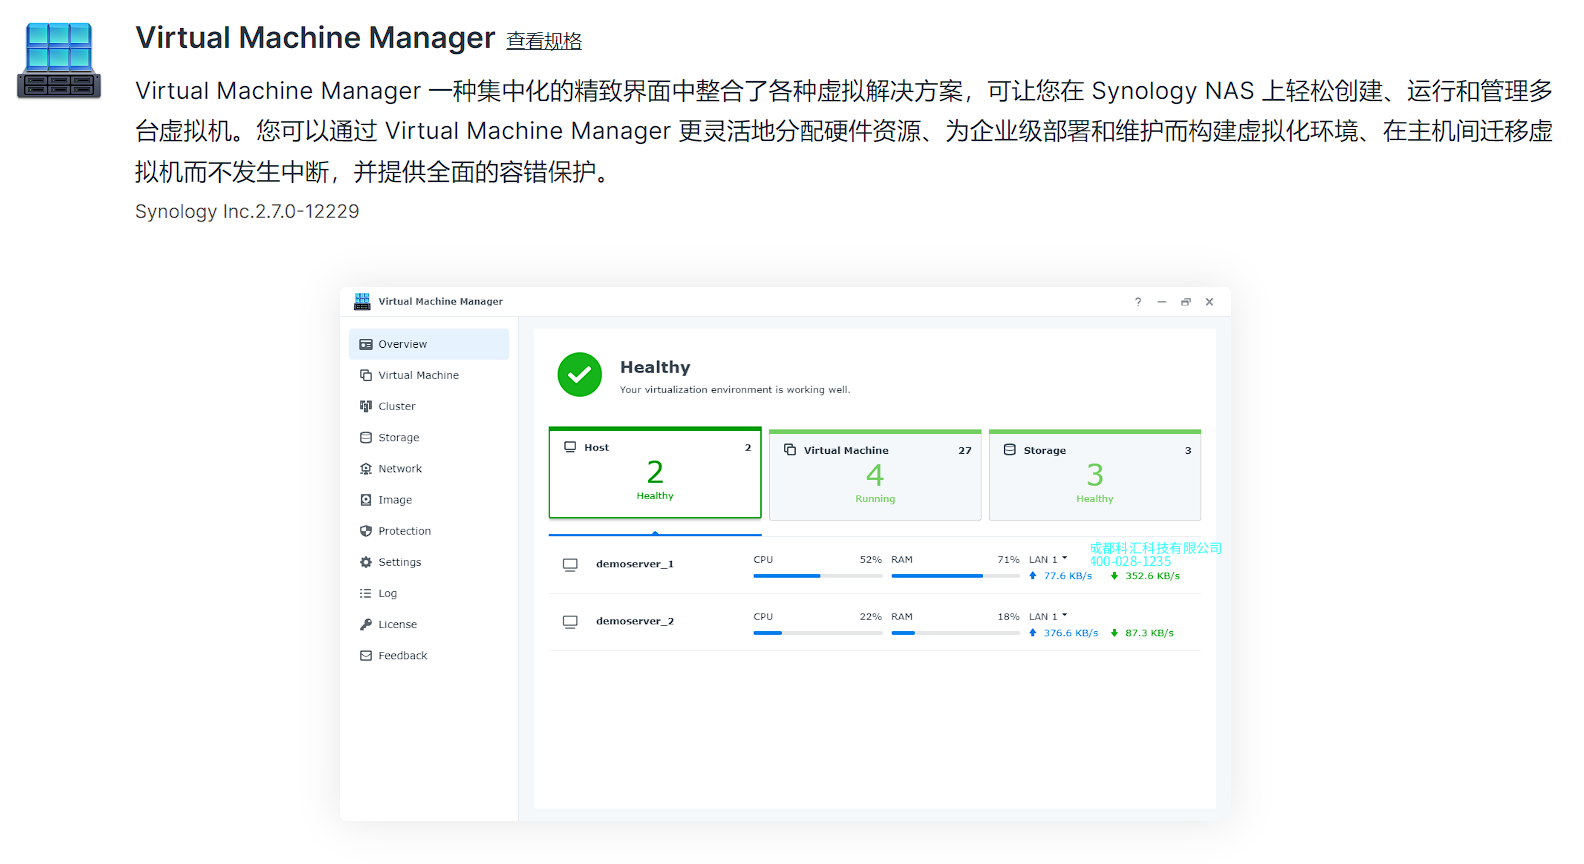Open the Storage sidebar menu label
Image resolution: width=1584 pixels, height=864 pixels.
coord(399,437)
